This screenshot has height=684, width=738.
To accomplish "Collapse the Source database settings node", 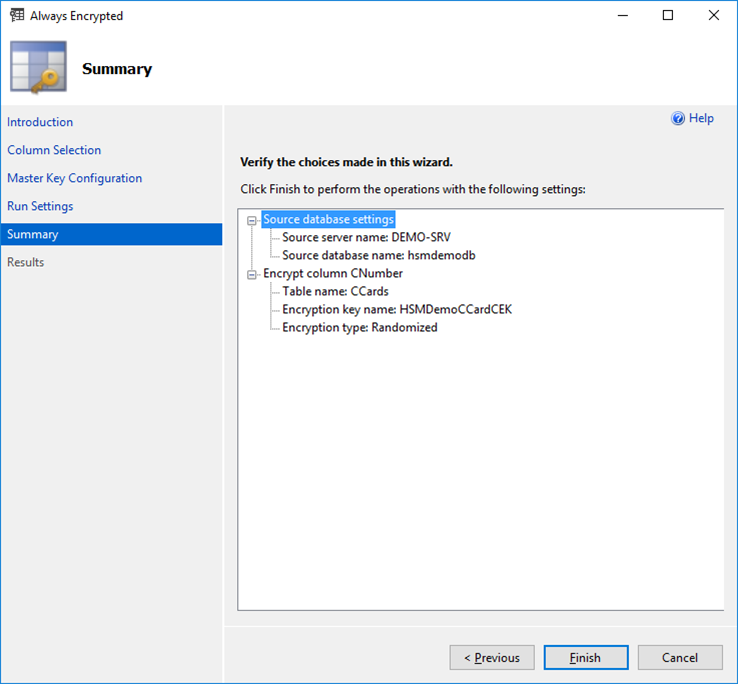I will tap(252, 220).
